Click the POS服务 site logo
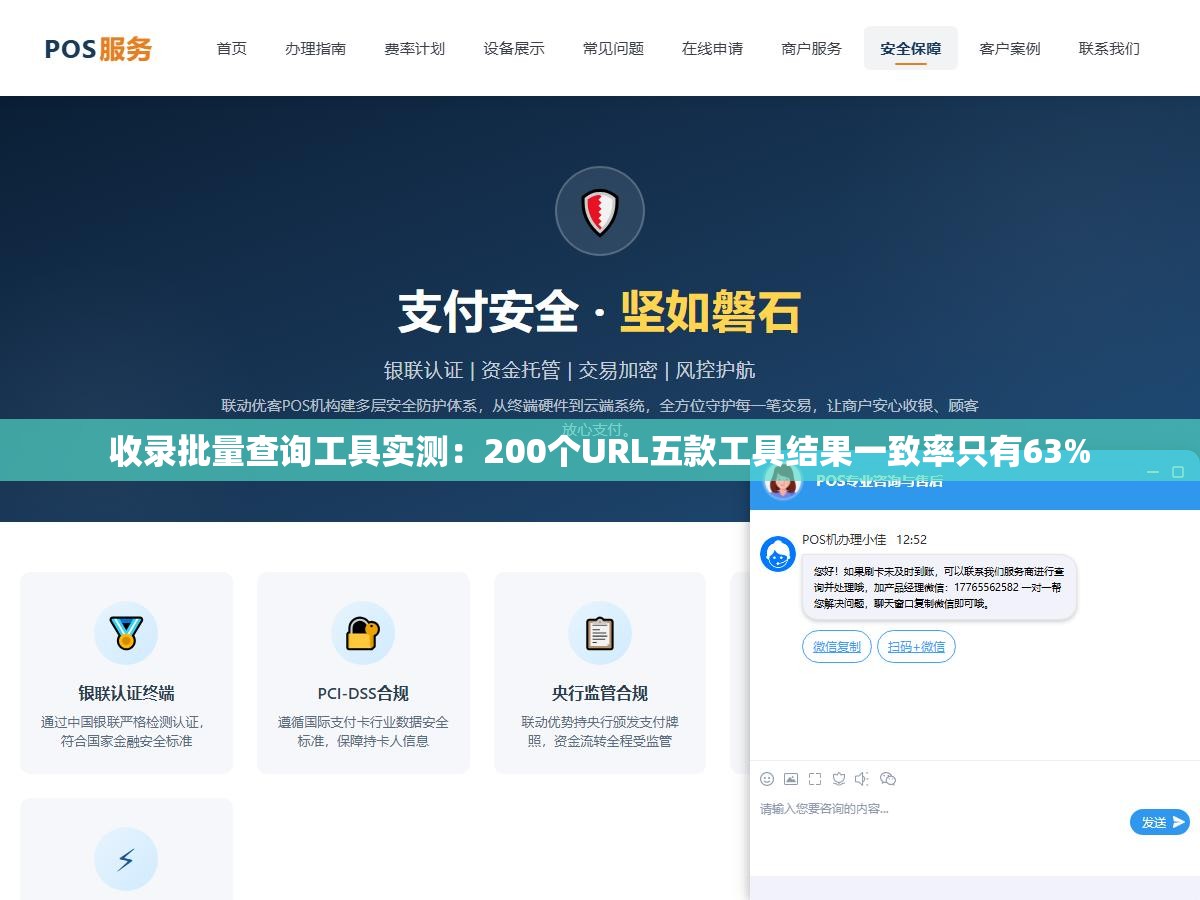This screenshot has height=900, width=1200. pos(98,48)
